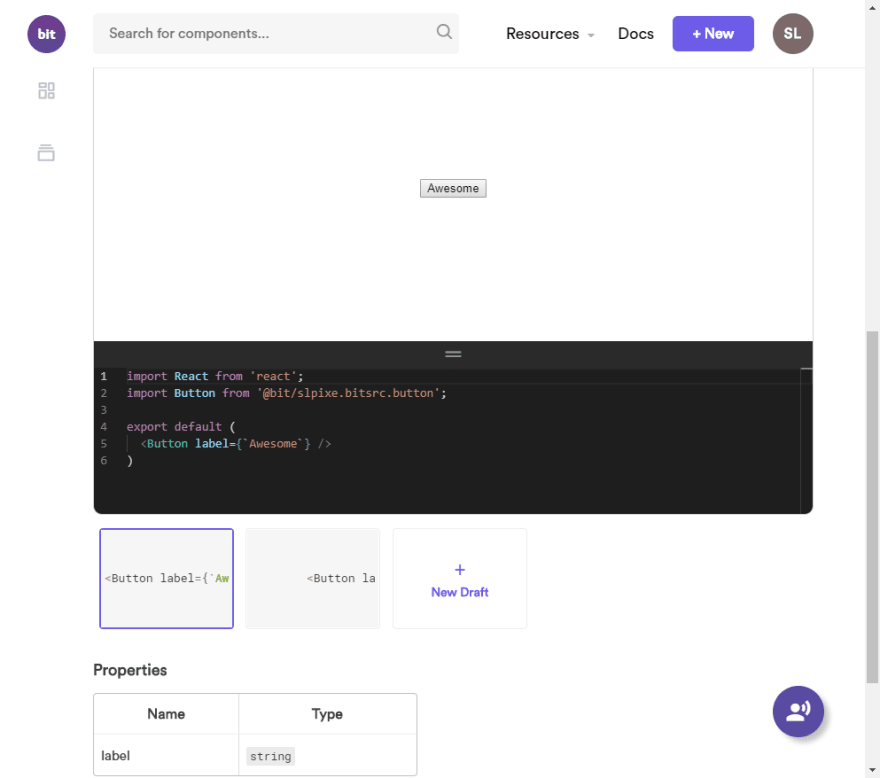Open the components grid sidebar icon
Screen dimensions: 880x778
click(46, 90)
